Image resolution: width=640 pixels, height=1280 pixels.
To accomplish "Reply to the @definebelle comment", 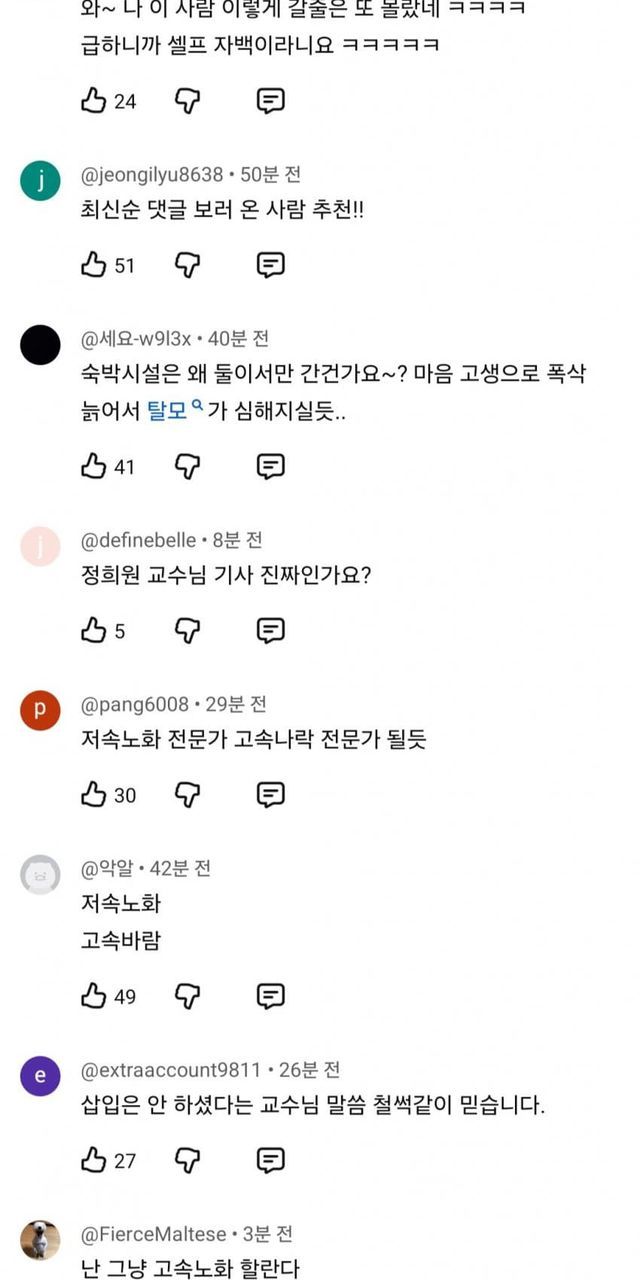I will [270, 630].
